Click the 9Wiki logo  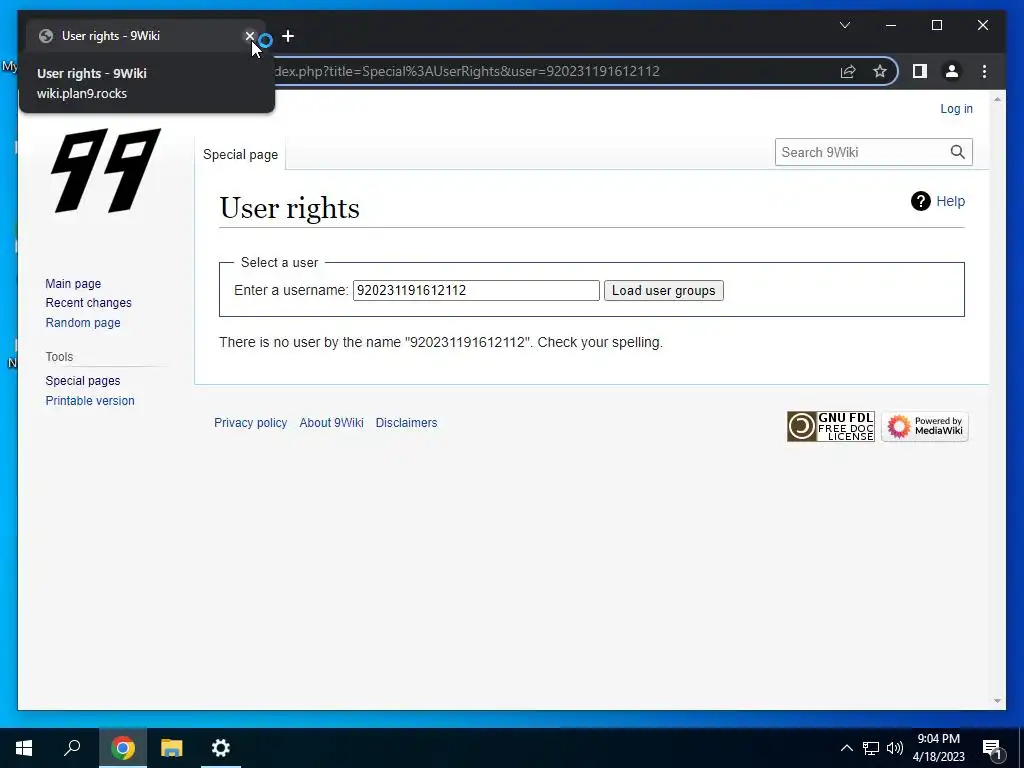tap(106, 170)
